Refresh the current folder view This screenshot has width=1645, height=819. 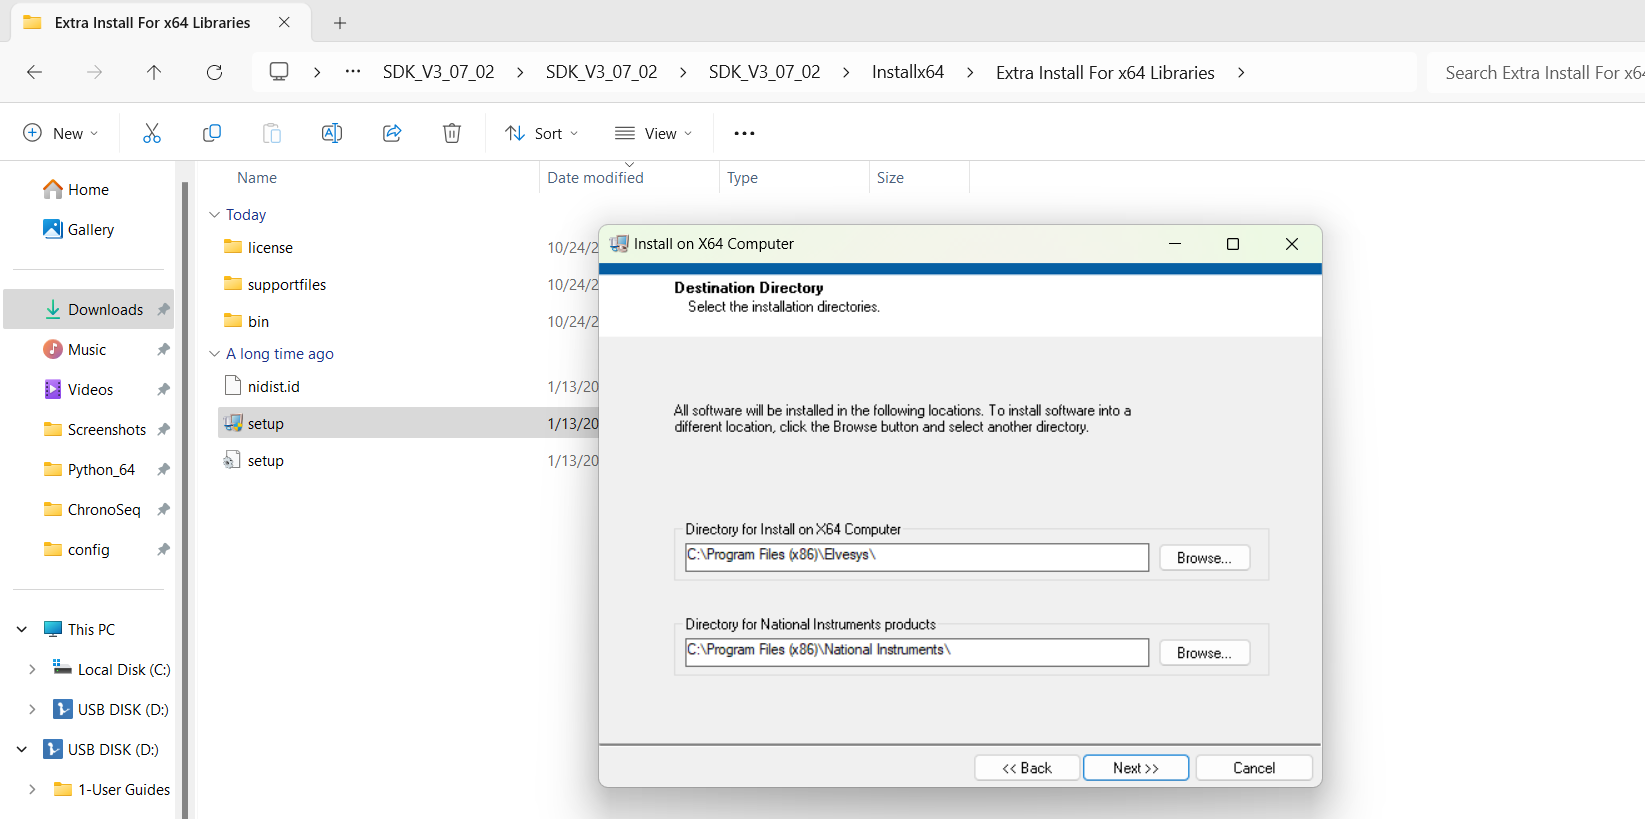click(x=214, y=72)
